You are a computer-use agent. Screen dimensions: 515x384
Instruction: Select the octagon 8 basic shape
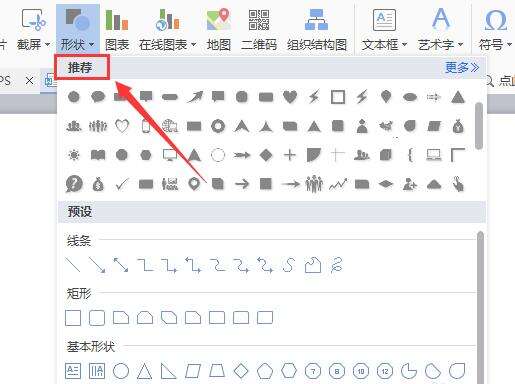pyautogui.click(x=337, y=371)
